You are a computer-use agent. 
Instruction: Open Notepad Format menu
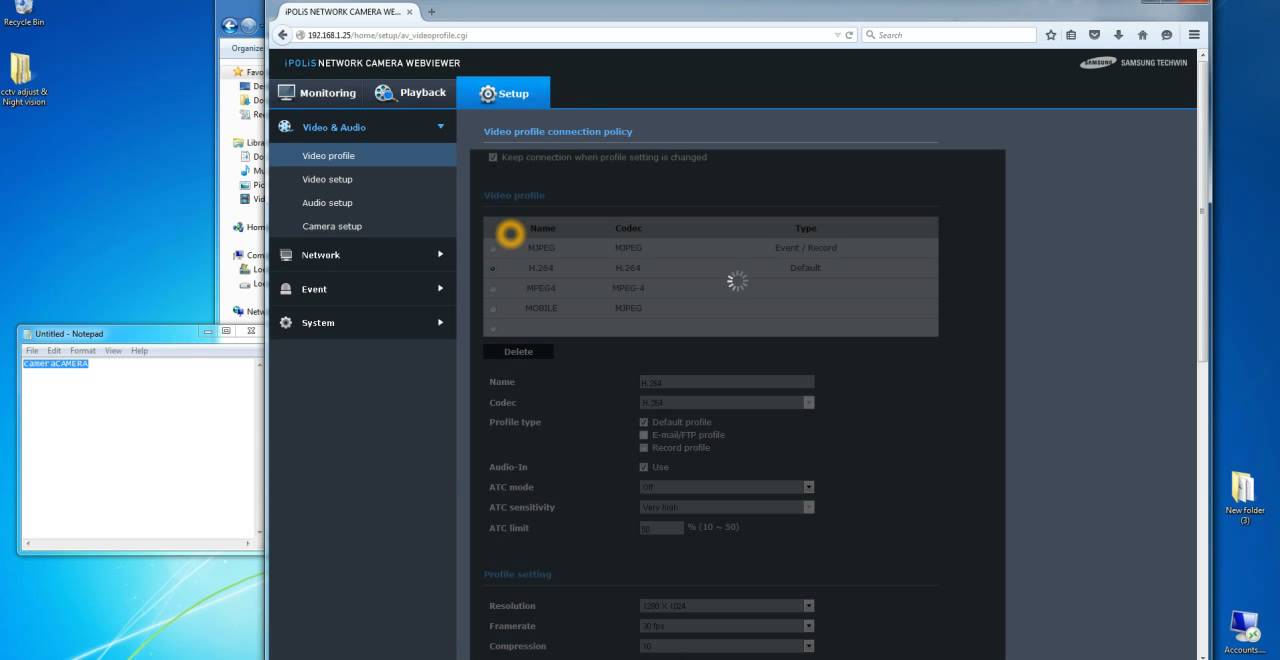(x=83, y=351)
